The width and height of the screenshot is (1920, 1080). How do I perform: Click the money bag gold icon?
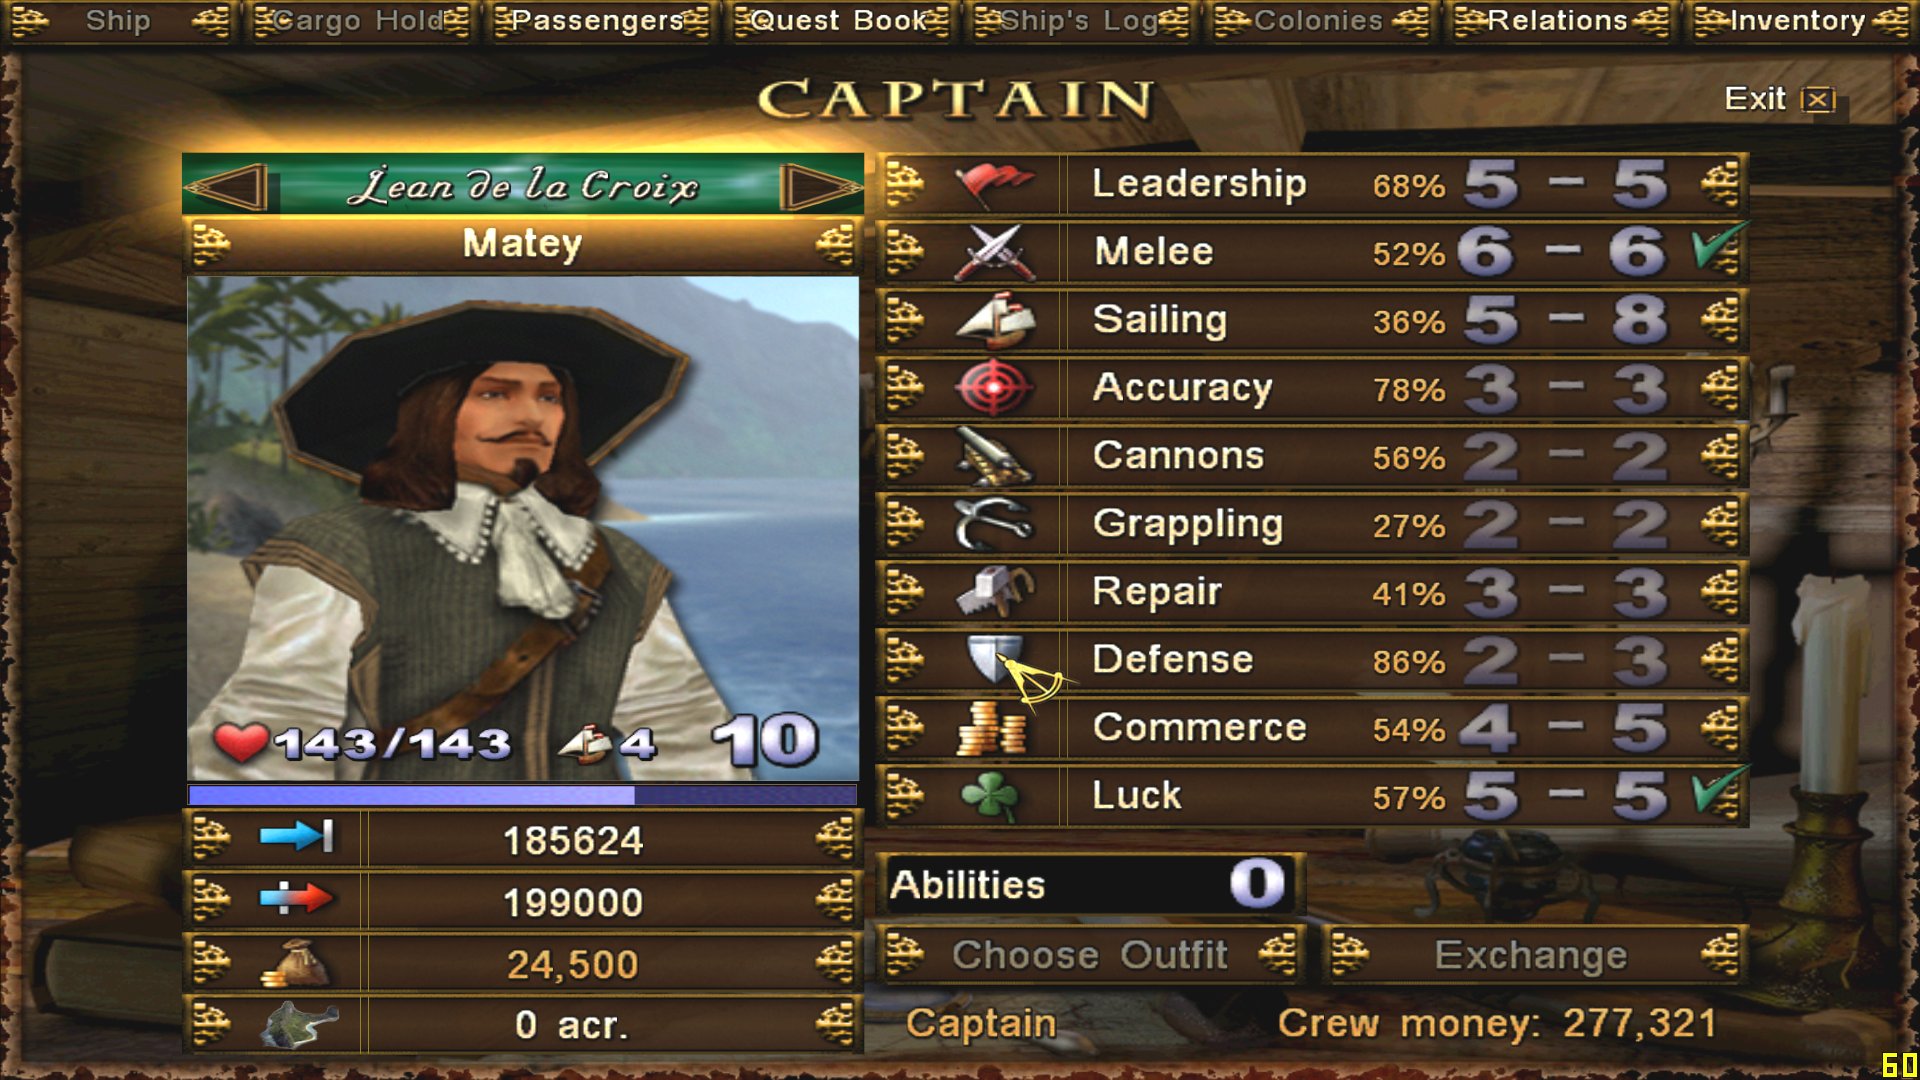click(296, 965)
